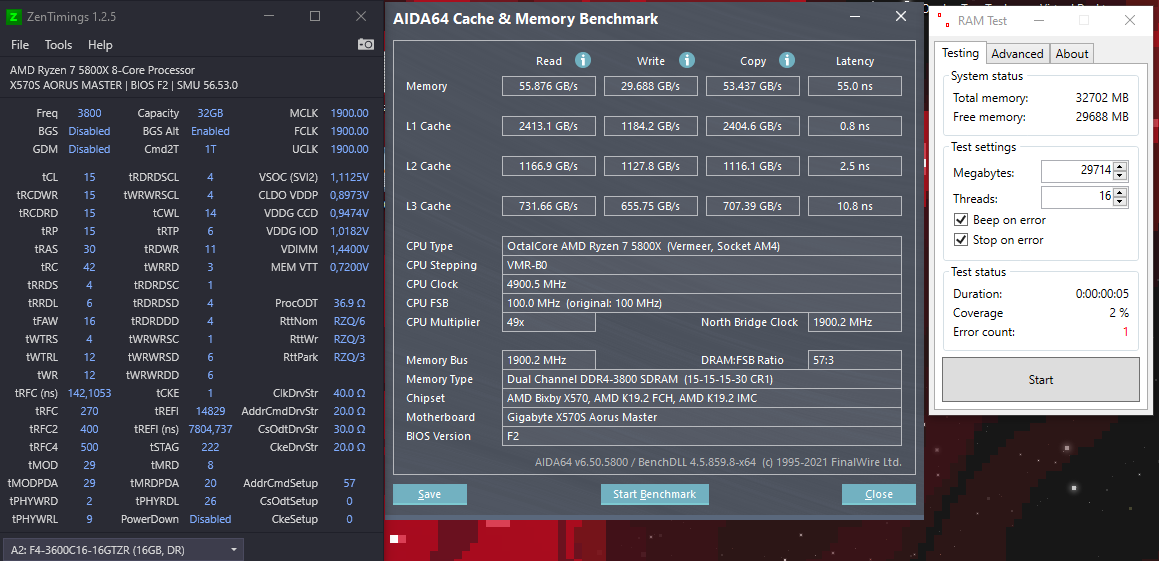Select Memory Latency value 55.0 ns

point(854,86)
